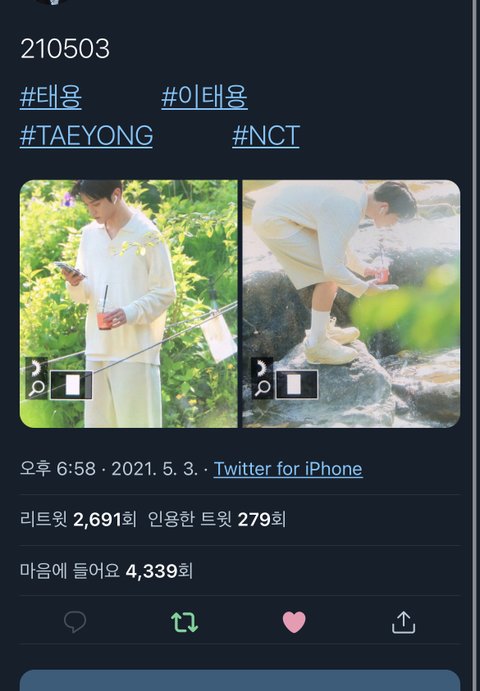Open the #태용 hashtag

coord(51,97)
